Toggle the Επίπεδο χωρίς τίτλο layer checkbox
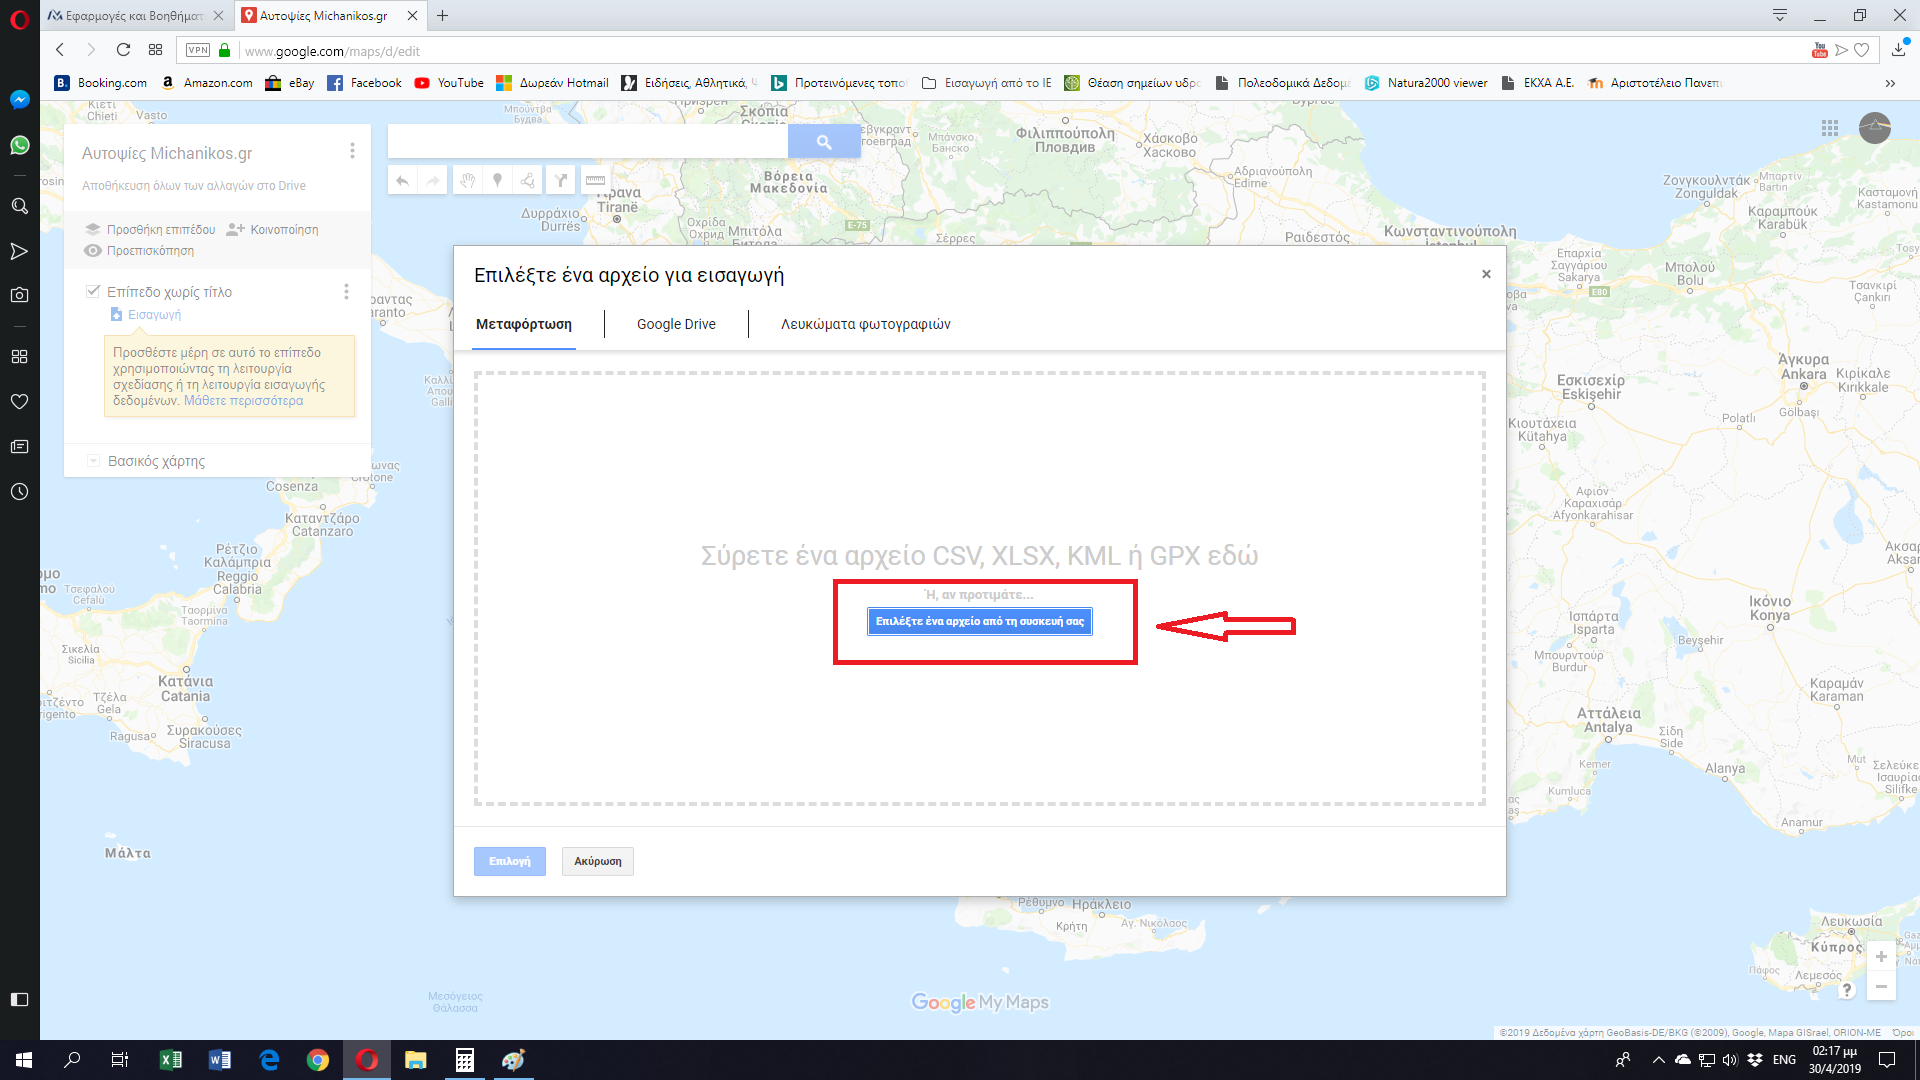1920x1080 pixels. click(x=93, y=291)
